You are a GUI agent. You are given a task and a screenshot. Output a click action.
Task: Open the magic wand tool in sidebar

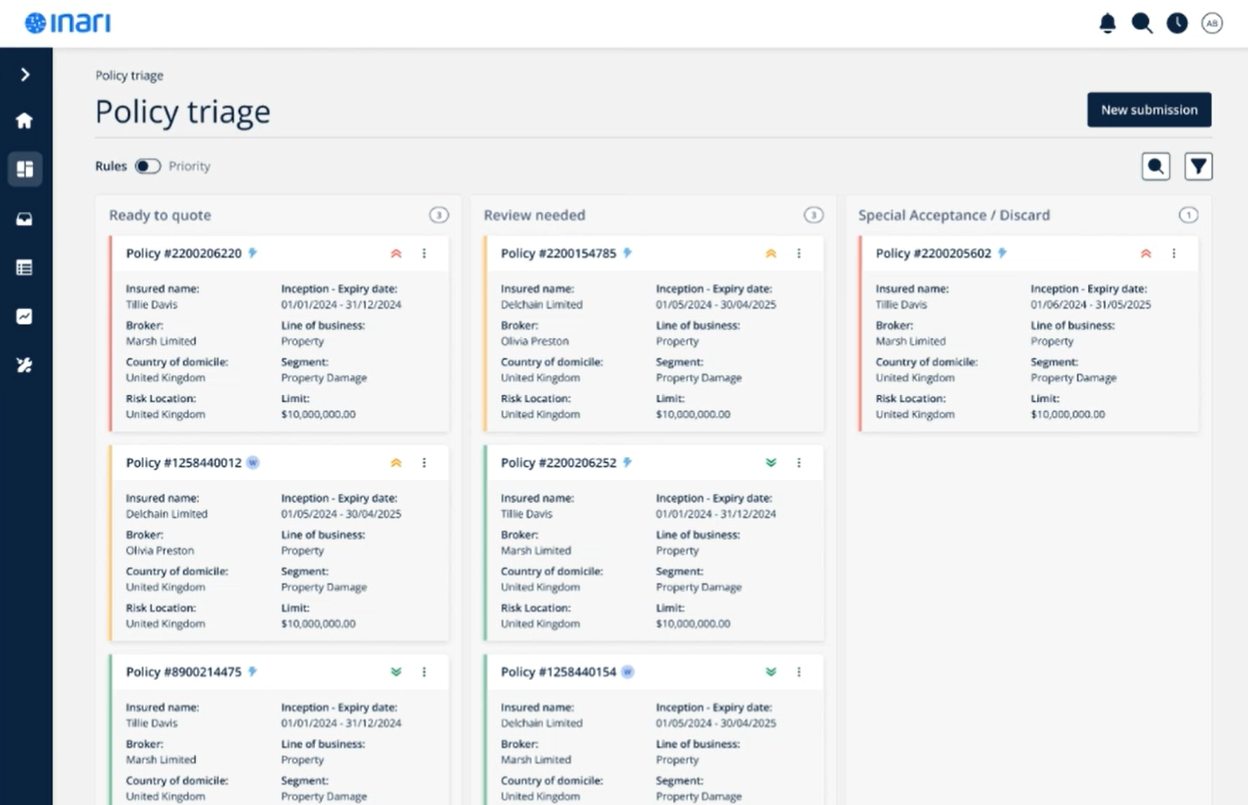[x=24, y=365]
